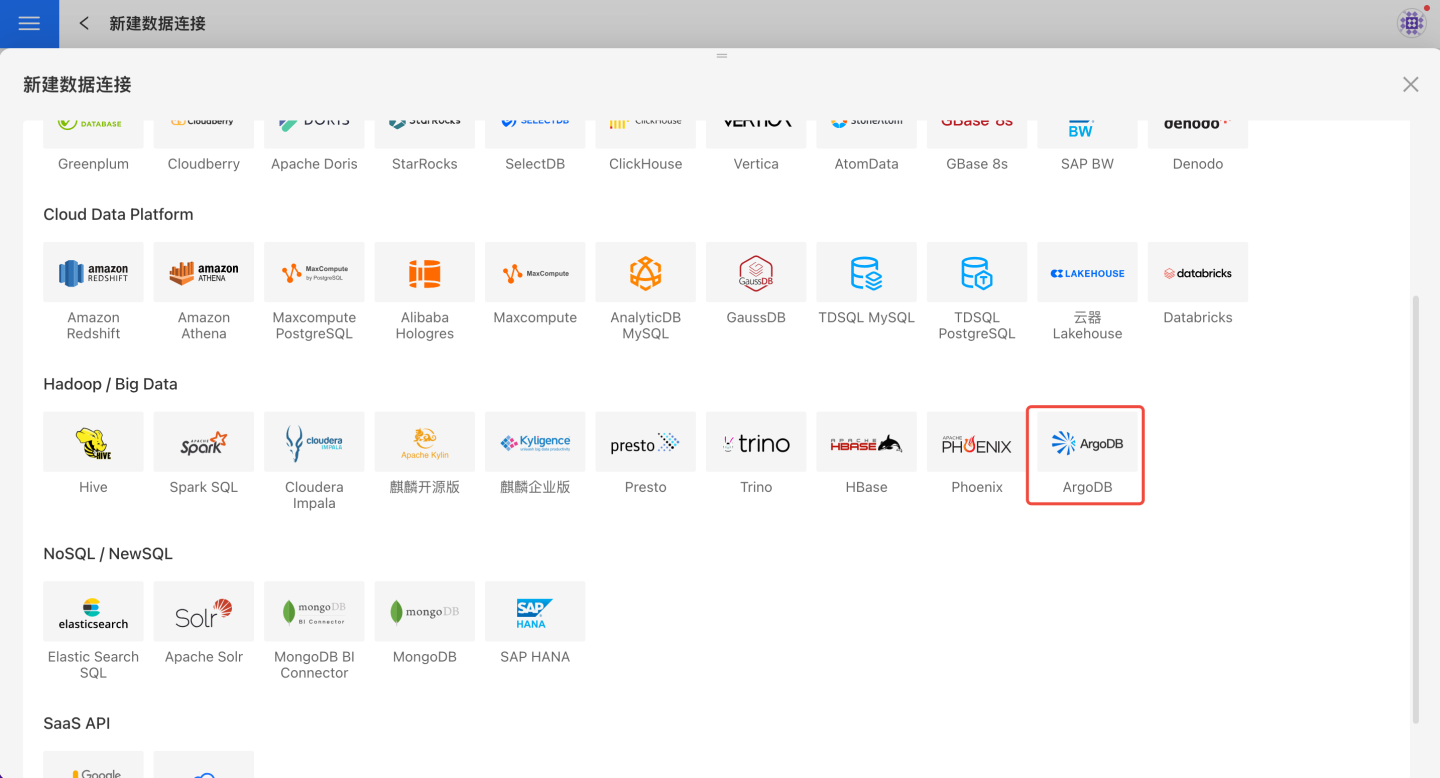Open the hamburger main menu
Viewport: 1440px width, 778px height.
coord(29,23)
